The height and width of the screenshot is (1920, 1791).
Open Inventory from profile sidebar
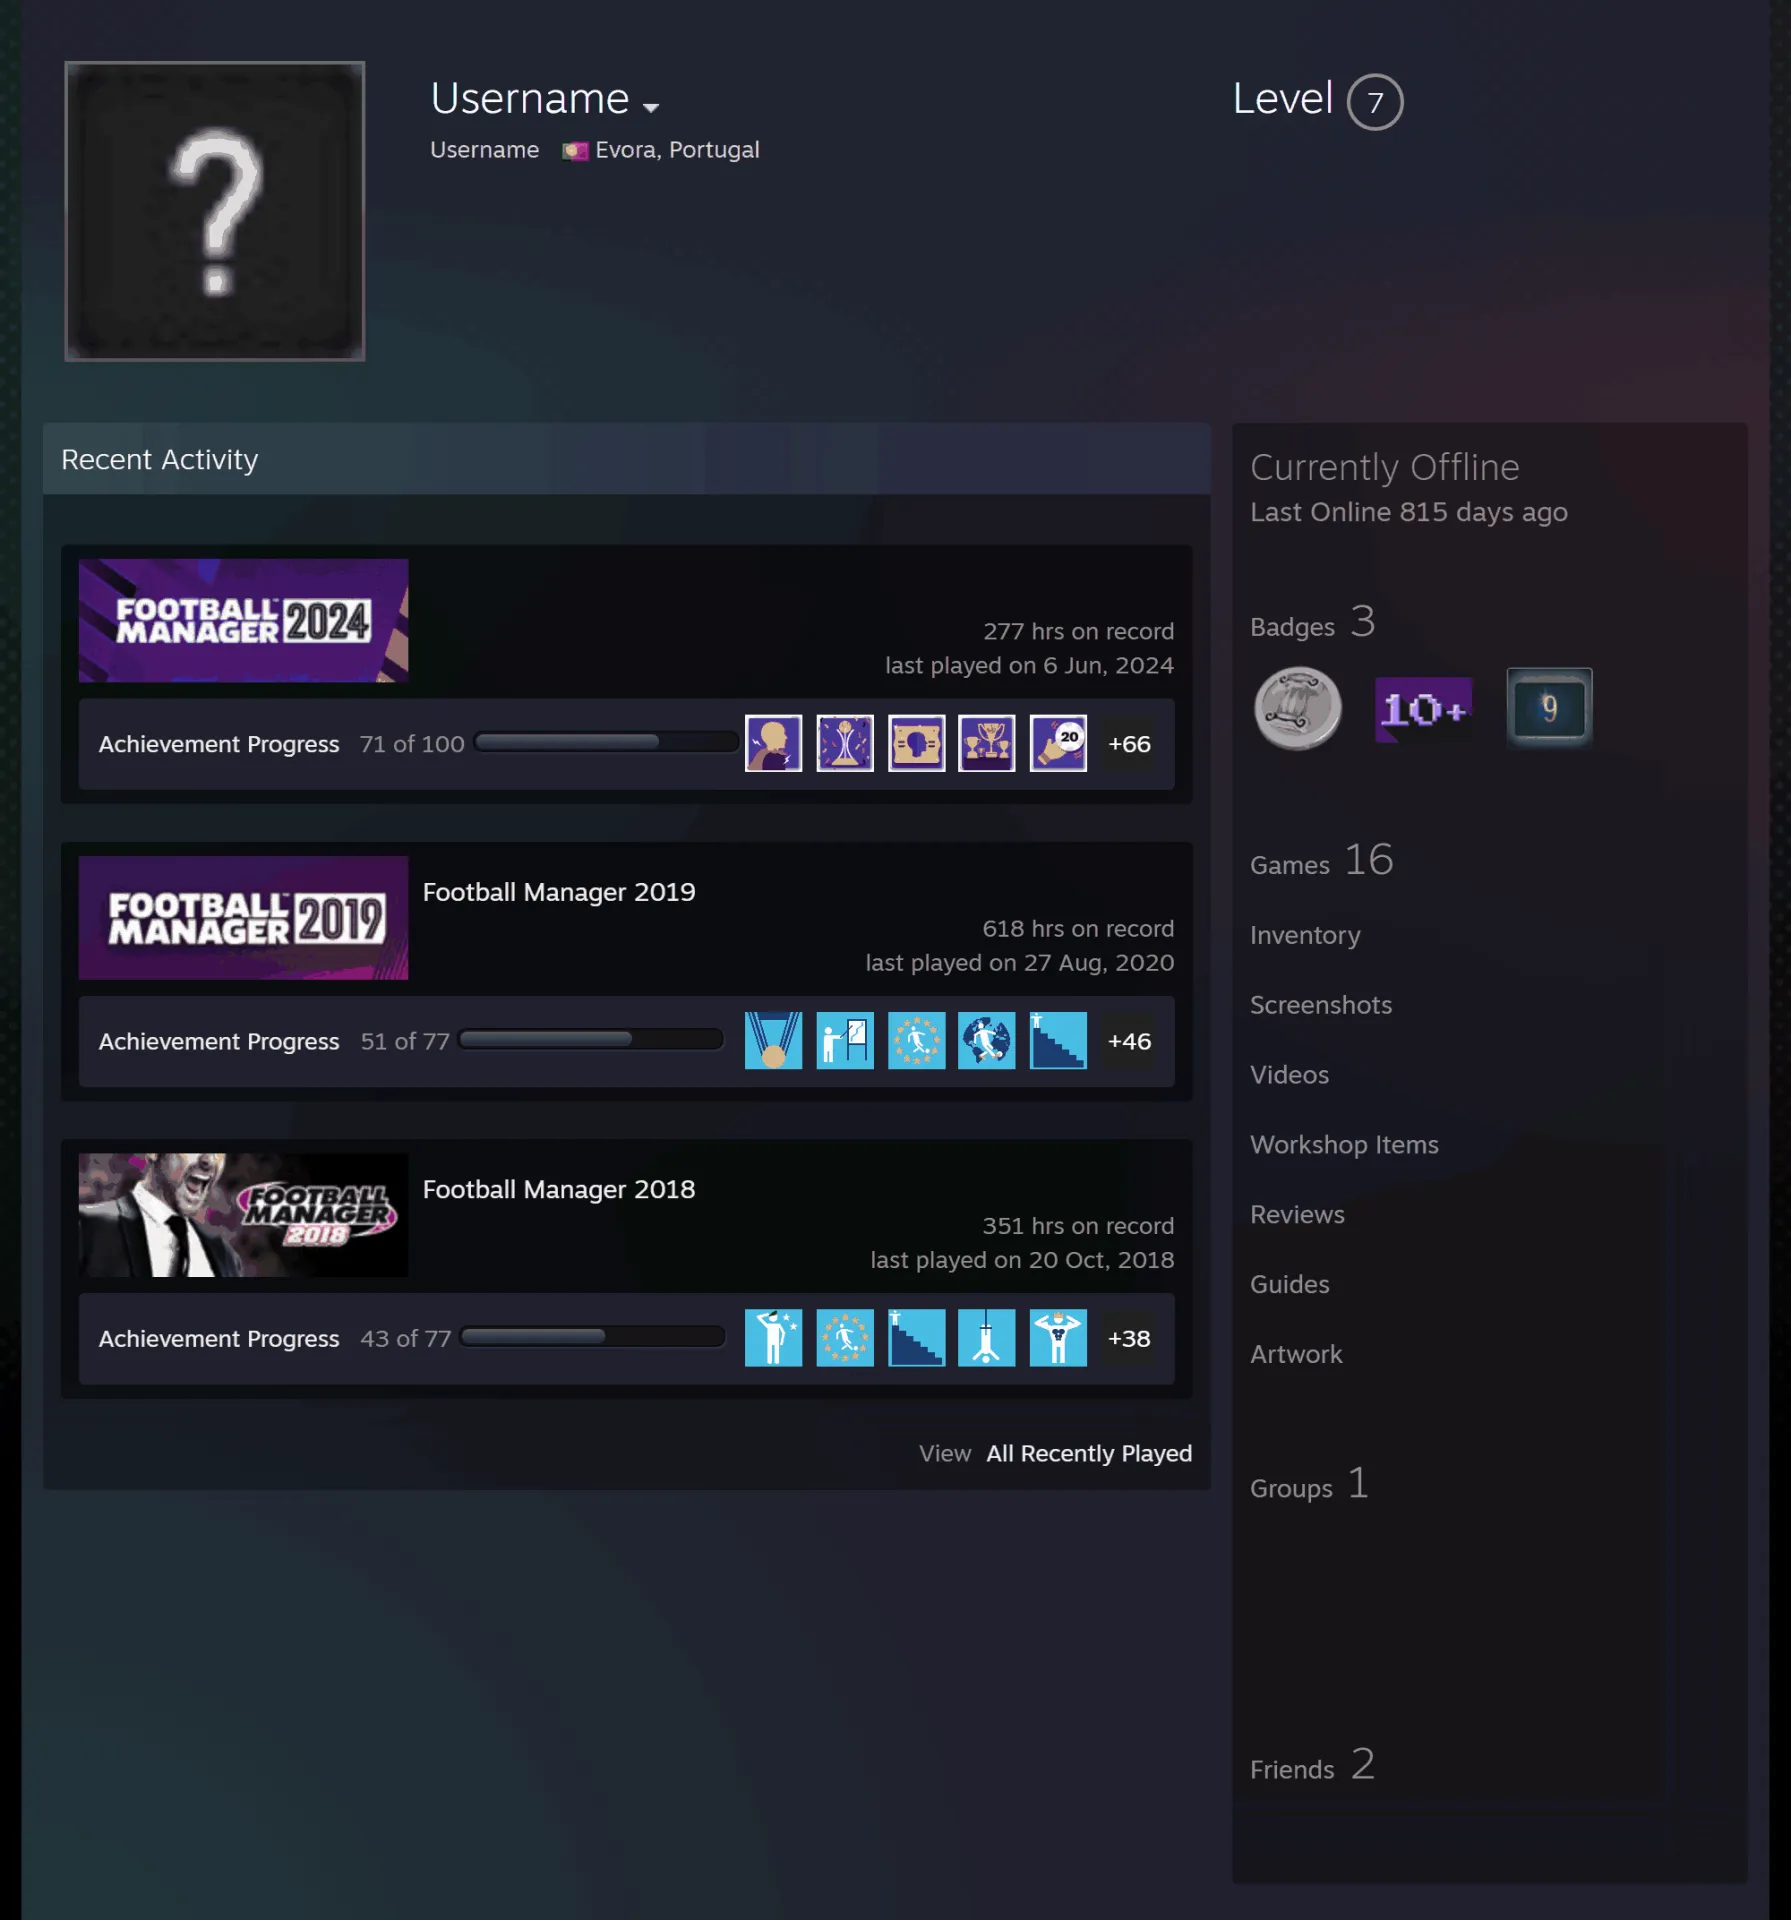[1305, 935]
